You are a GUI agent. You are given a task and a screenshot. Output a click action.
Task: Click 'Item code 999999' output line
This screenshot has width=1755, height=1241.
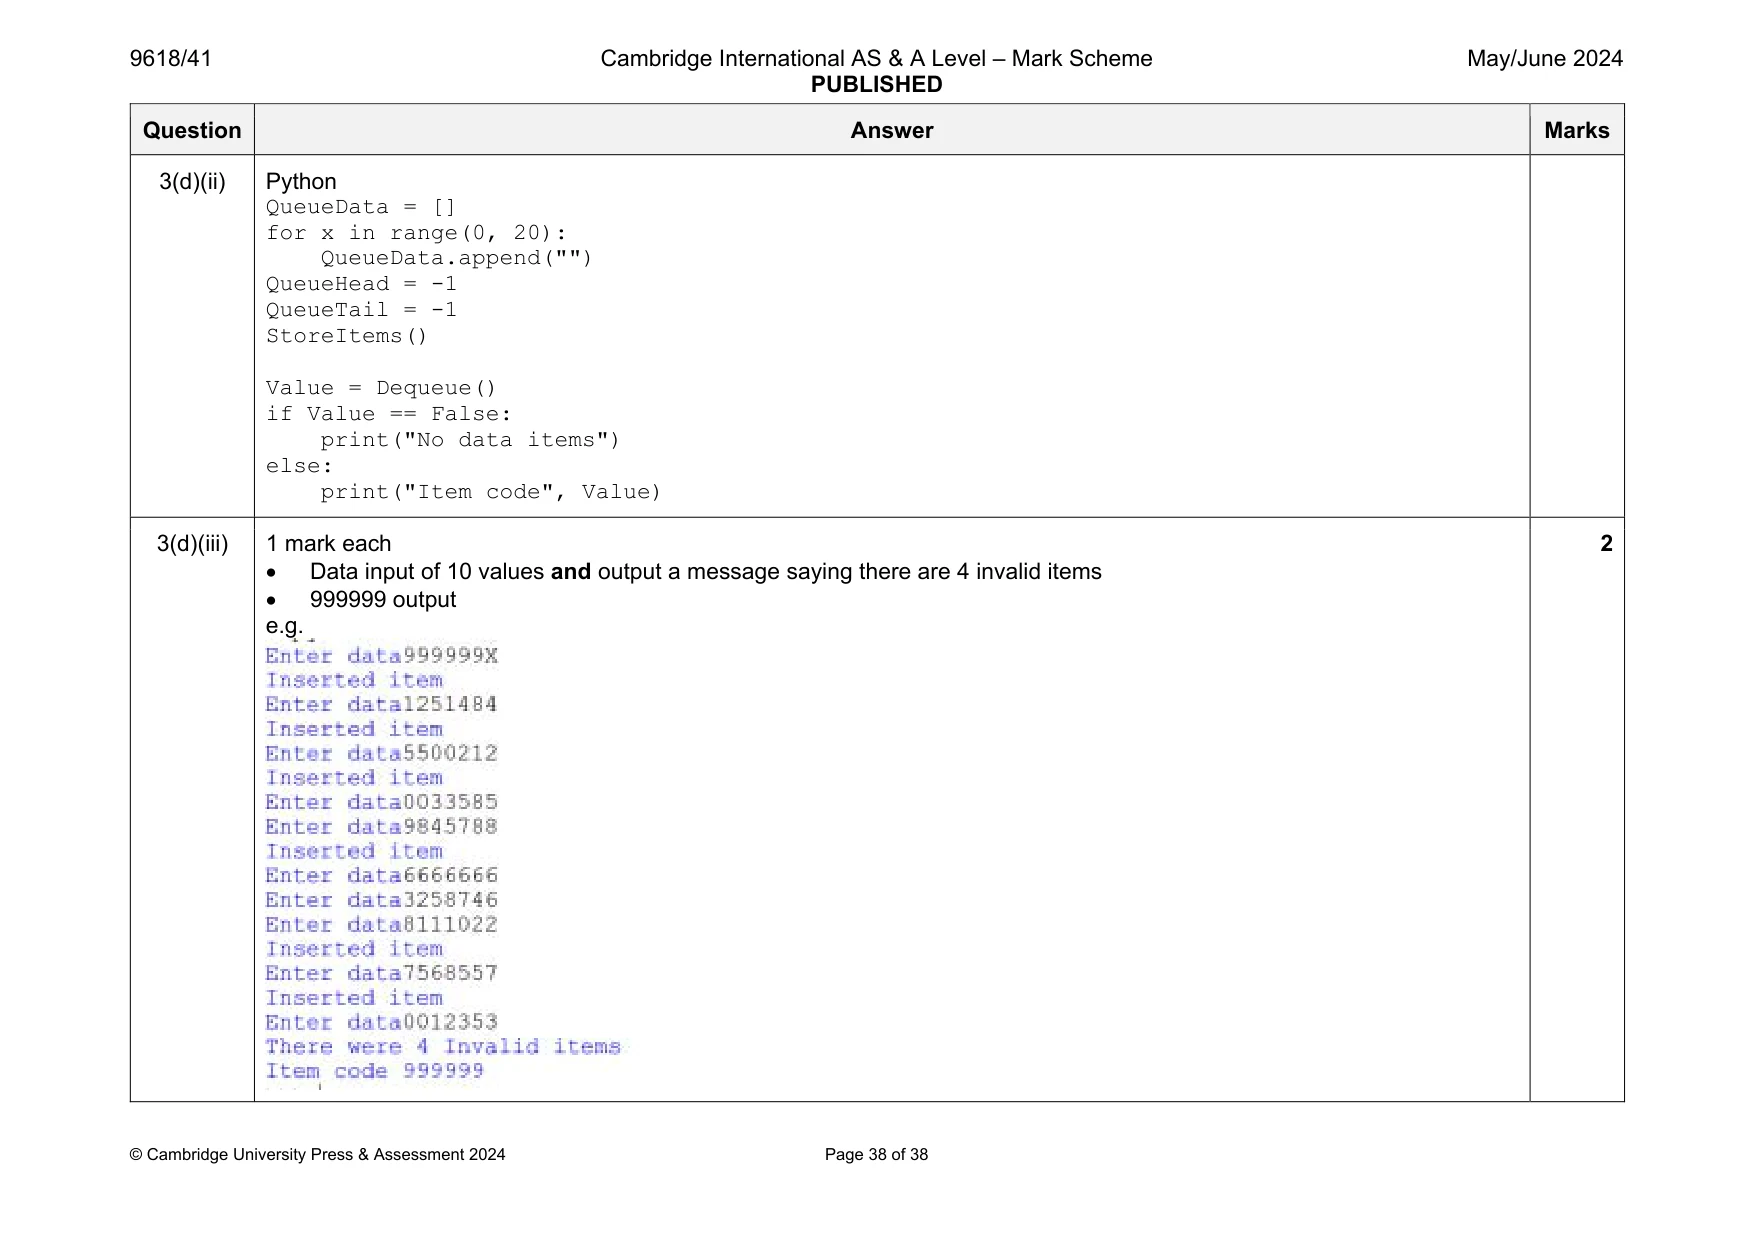coord(374,1071)
